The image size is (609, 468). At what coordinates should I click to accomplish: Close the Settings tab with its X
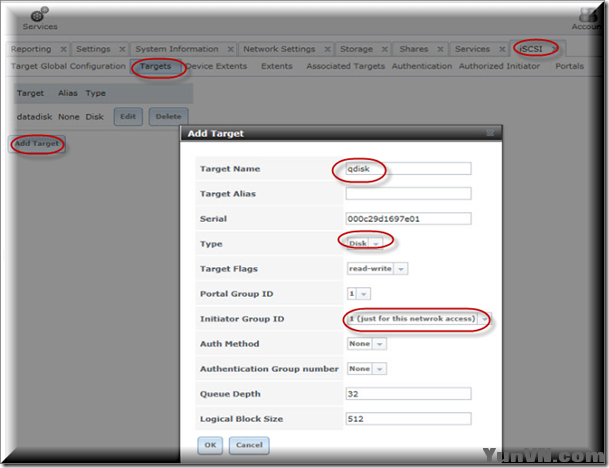(x=122, y=49)
